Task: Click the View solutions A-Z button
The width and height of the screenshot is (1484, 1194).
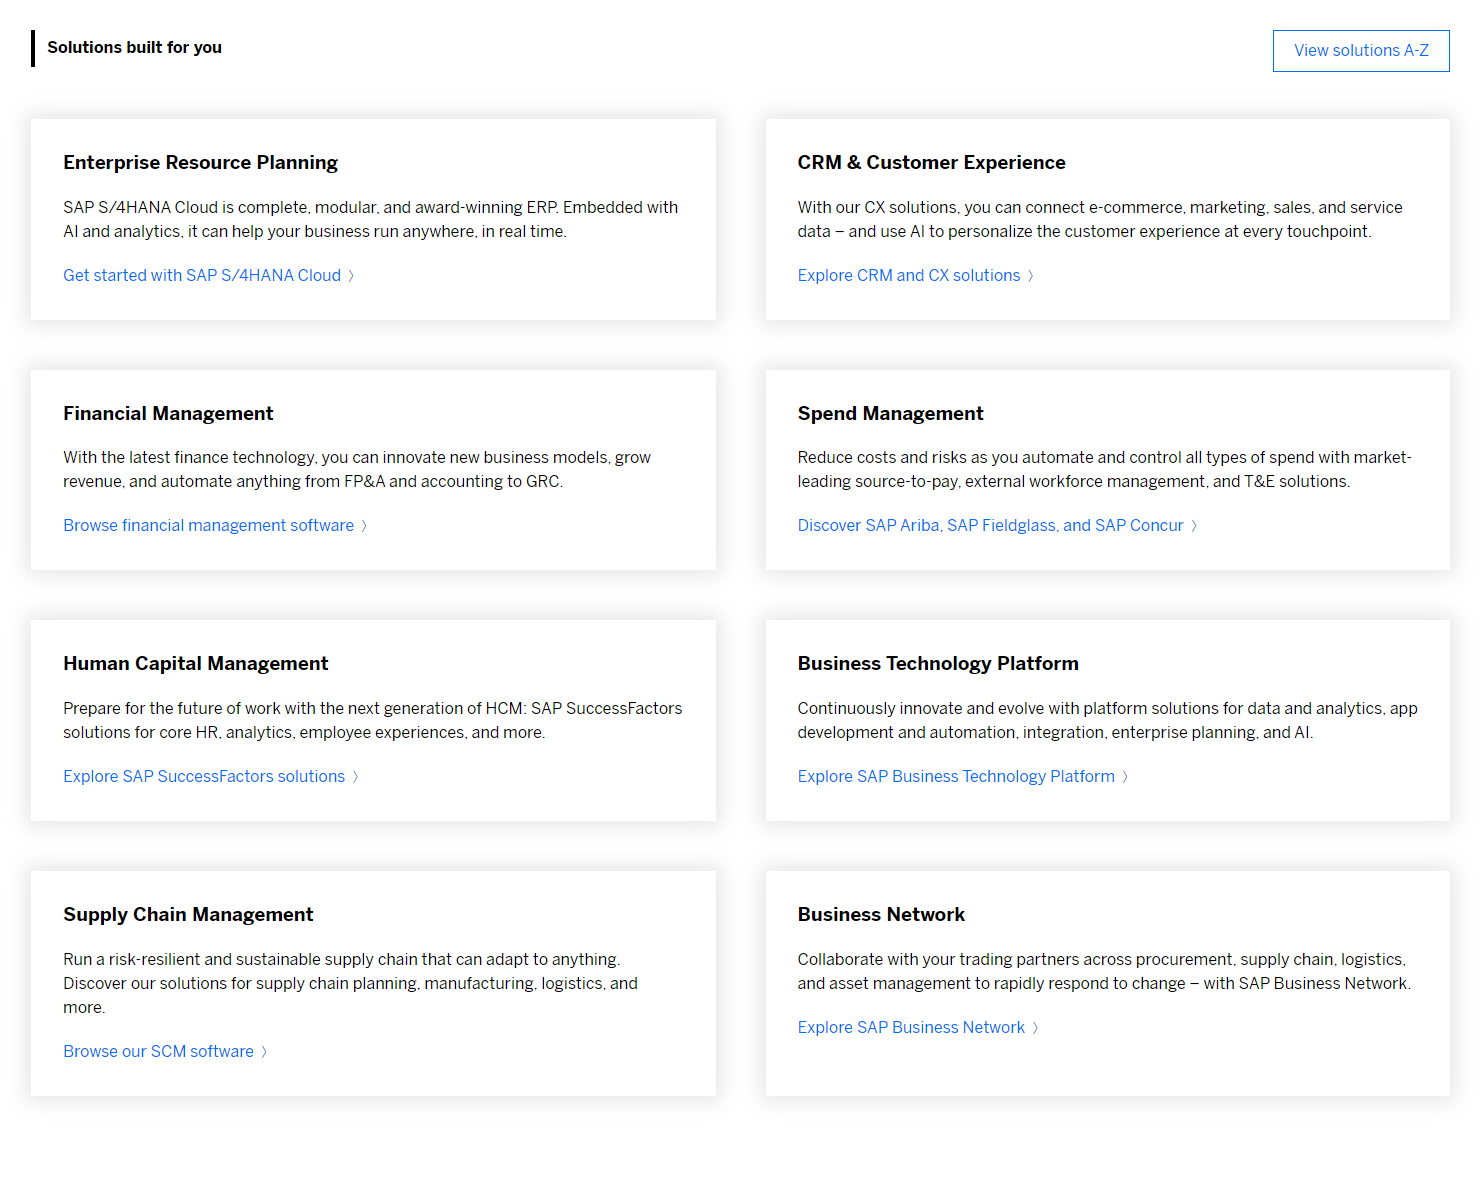Action: (1360, 51)
